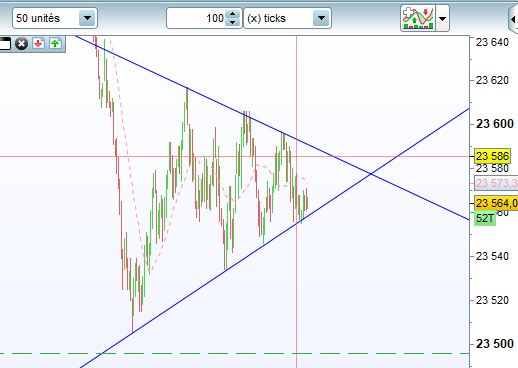This screenshot has width=518, height=368.
Task: Click the green 52T countdown label
Action: [485, 218]
